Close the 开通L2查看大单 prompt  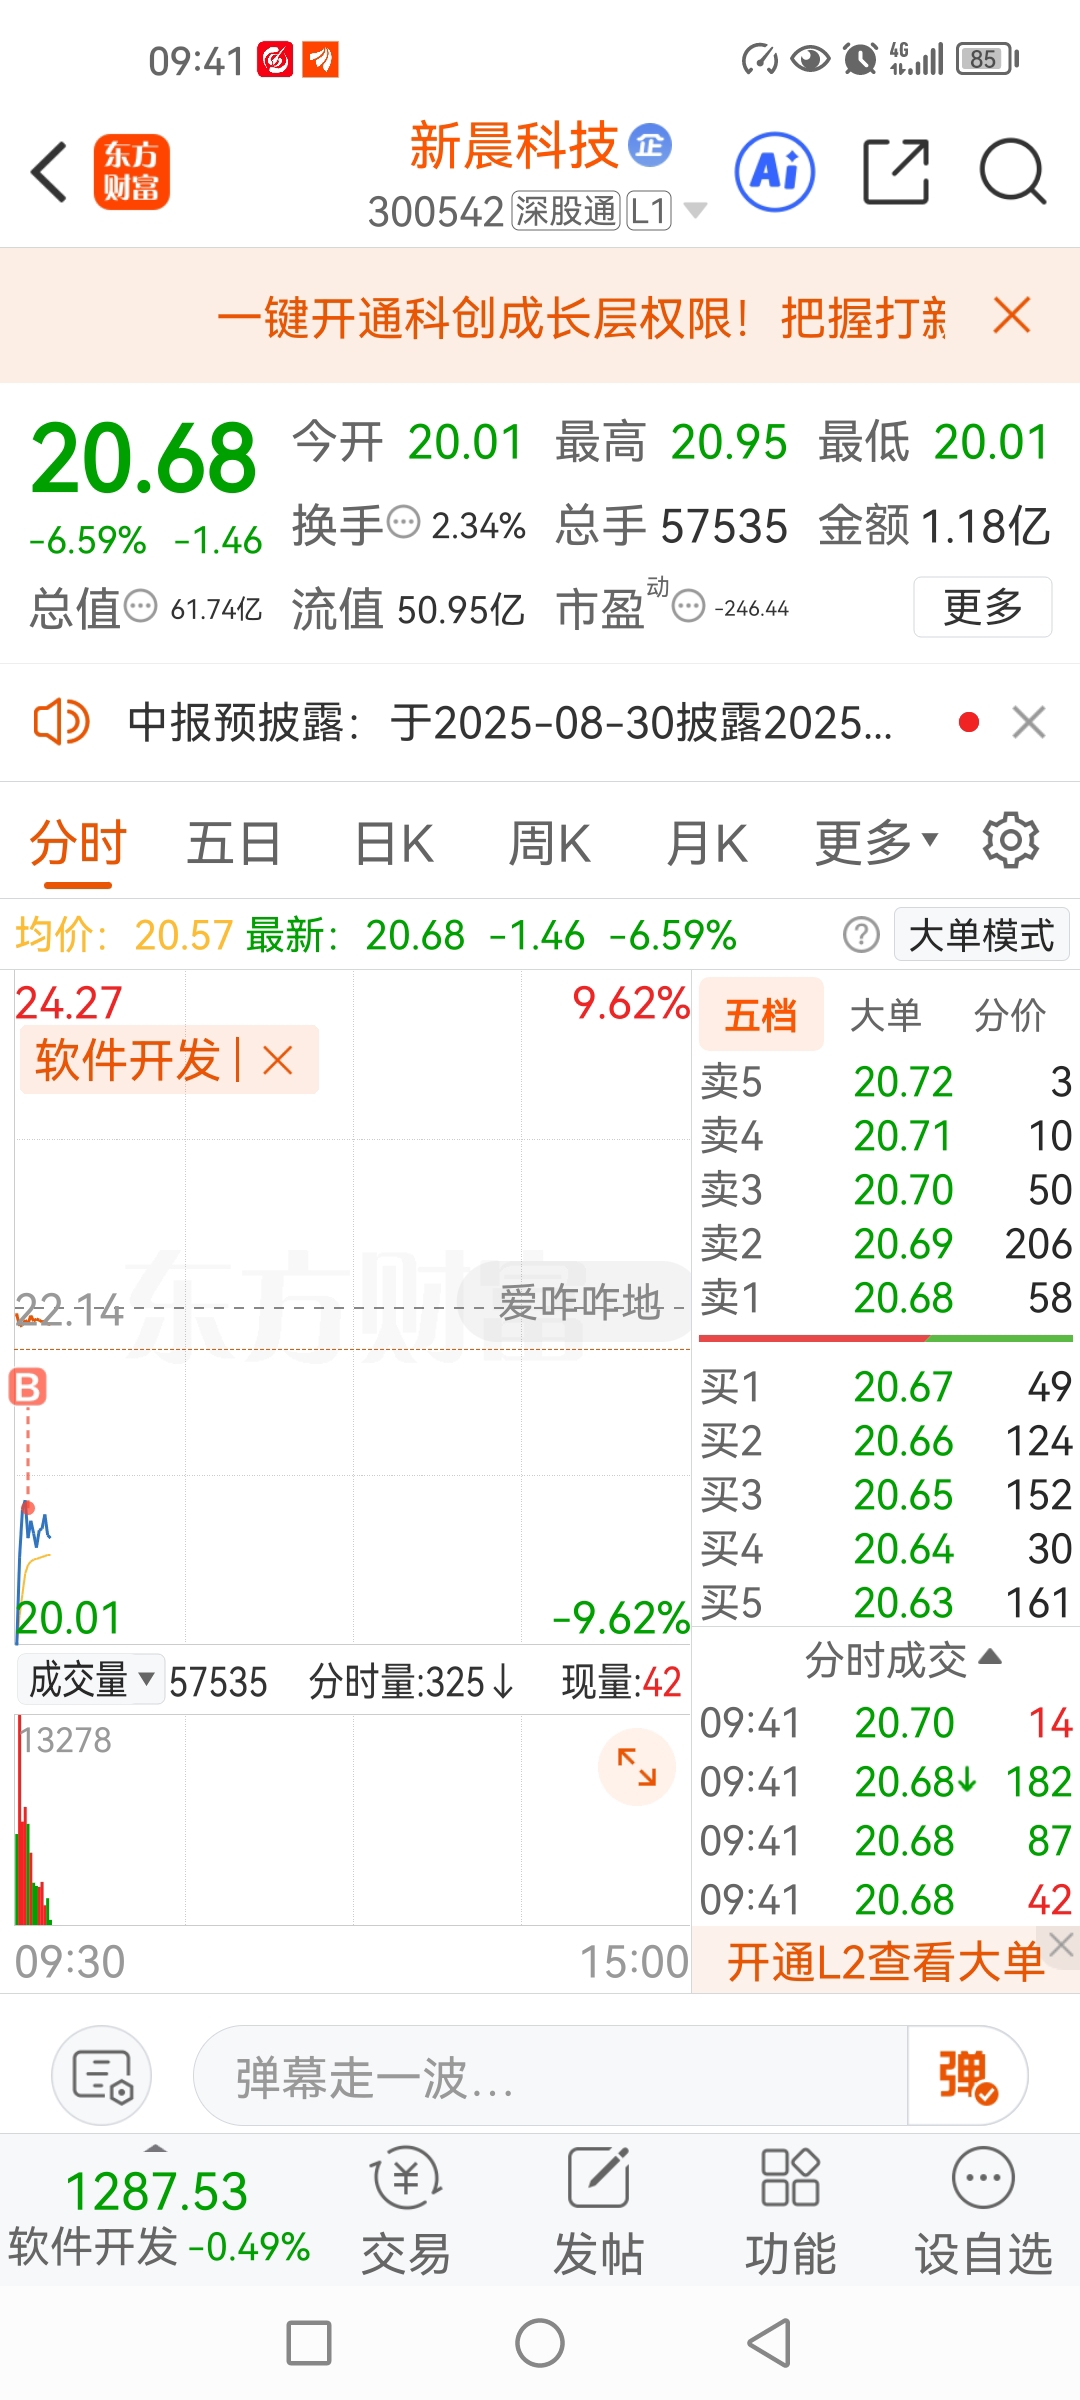tap(1062, 1945)
